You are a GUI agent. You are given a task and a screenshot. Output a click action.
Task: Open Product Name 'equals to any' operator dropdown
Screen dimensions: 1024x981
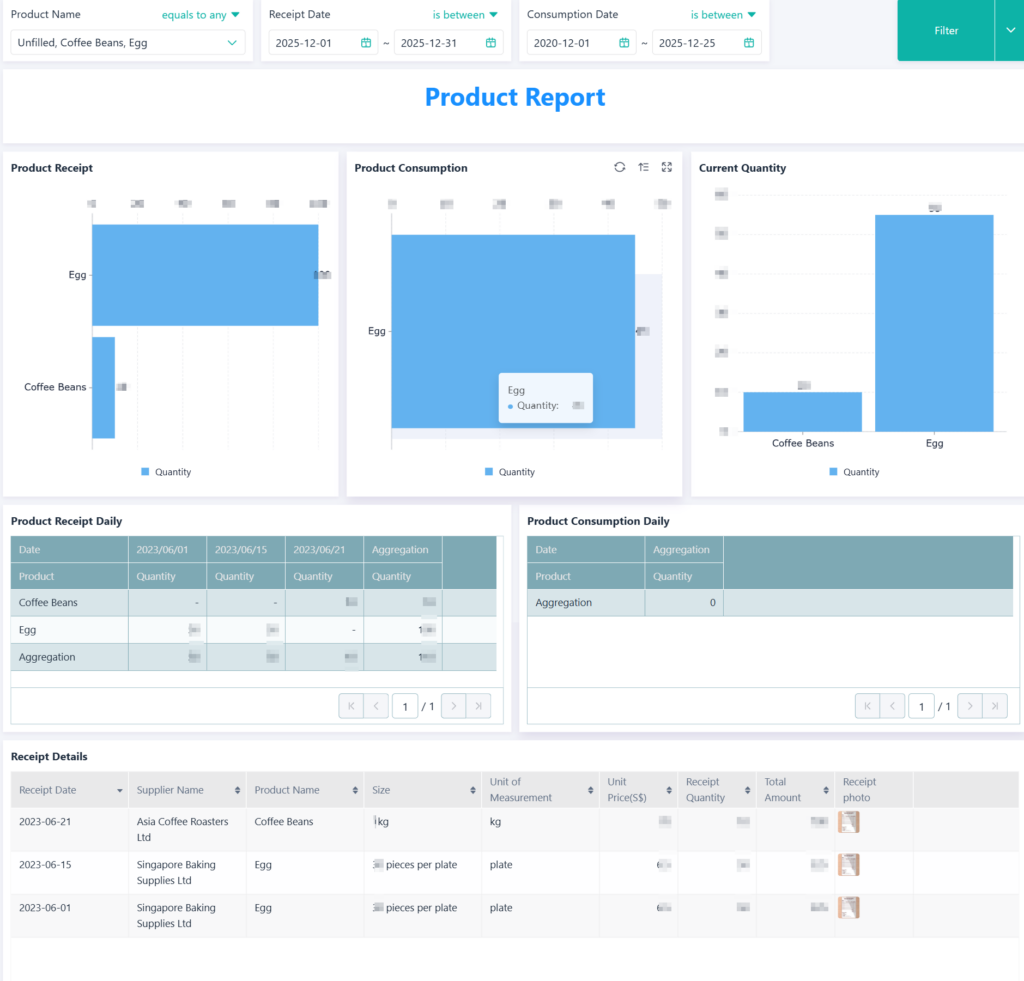(201, 15)
